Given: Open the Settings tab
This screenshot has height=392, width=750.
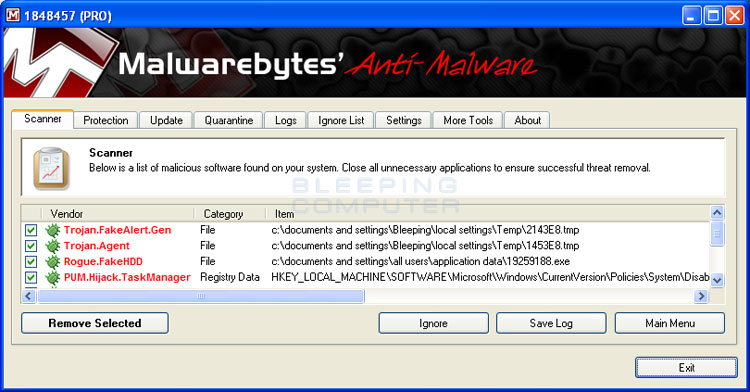Looking at the screenshot, I should coord(404,120).
